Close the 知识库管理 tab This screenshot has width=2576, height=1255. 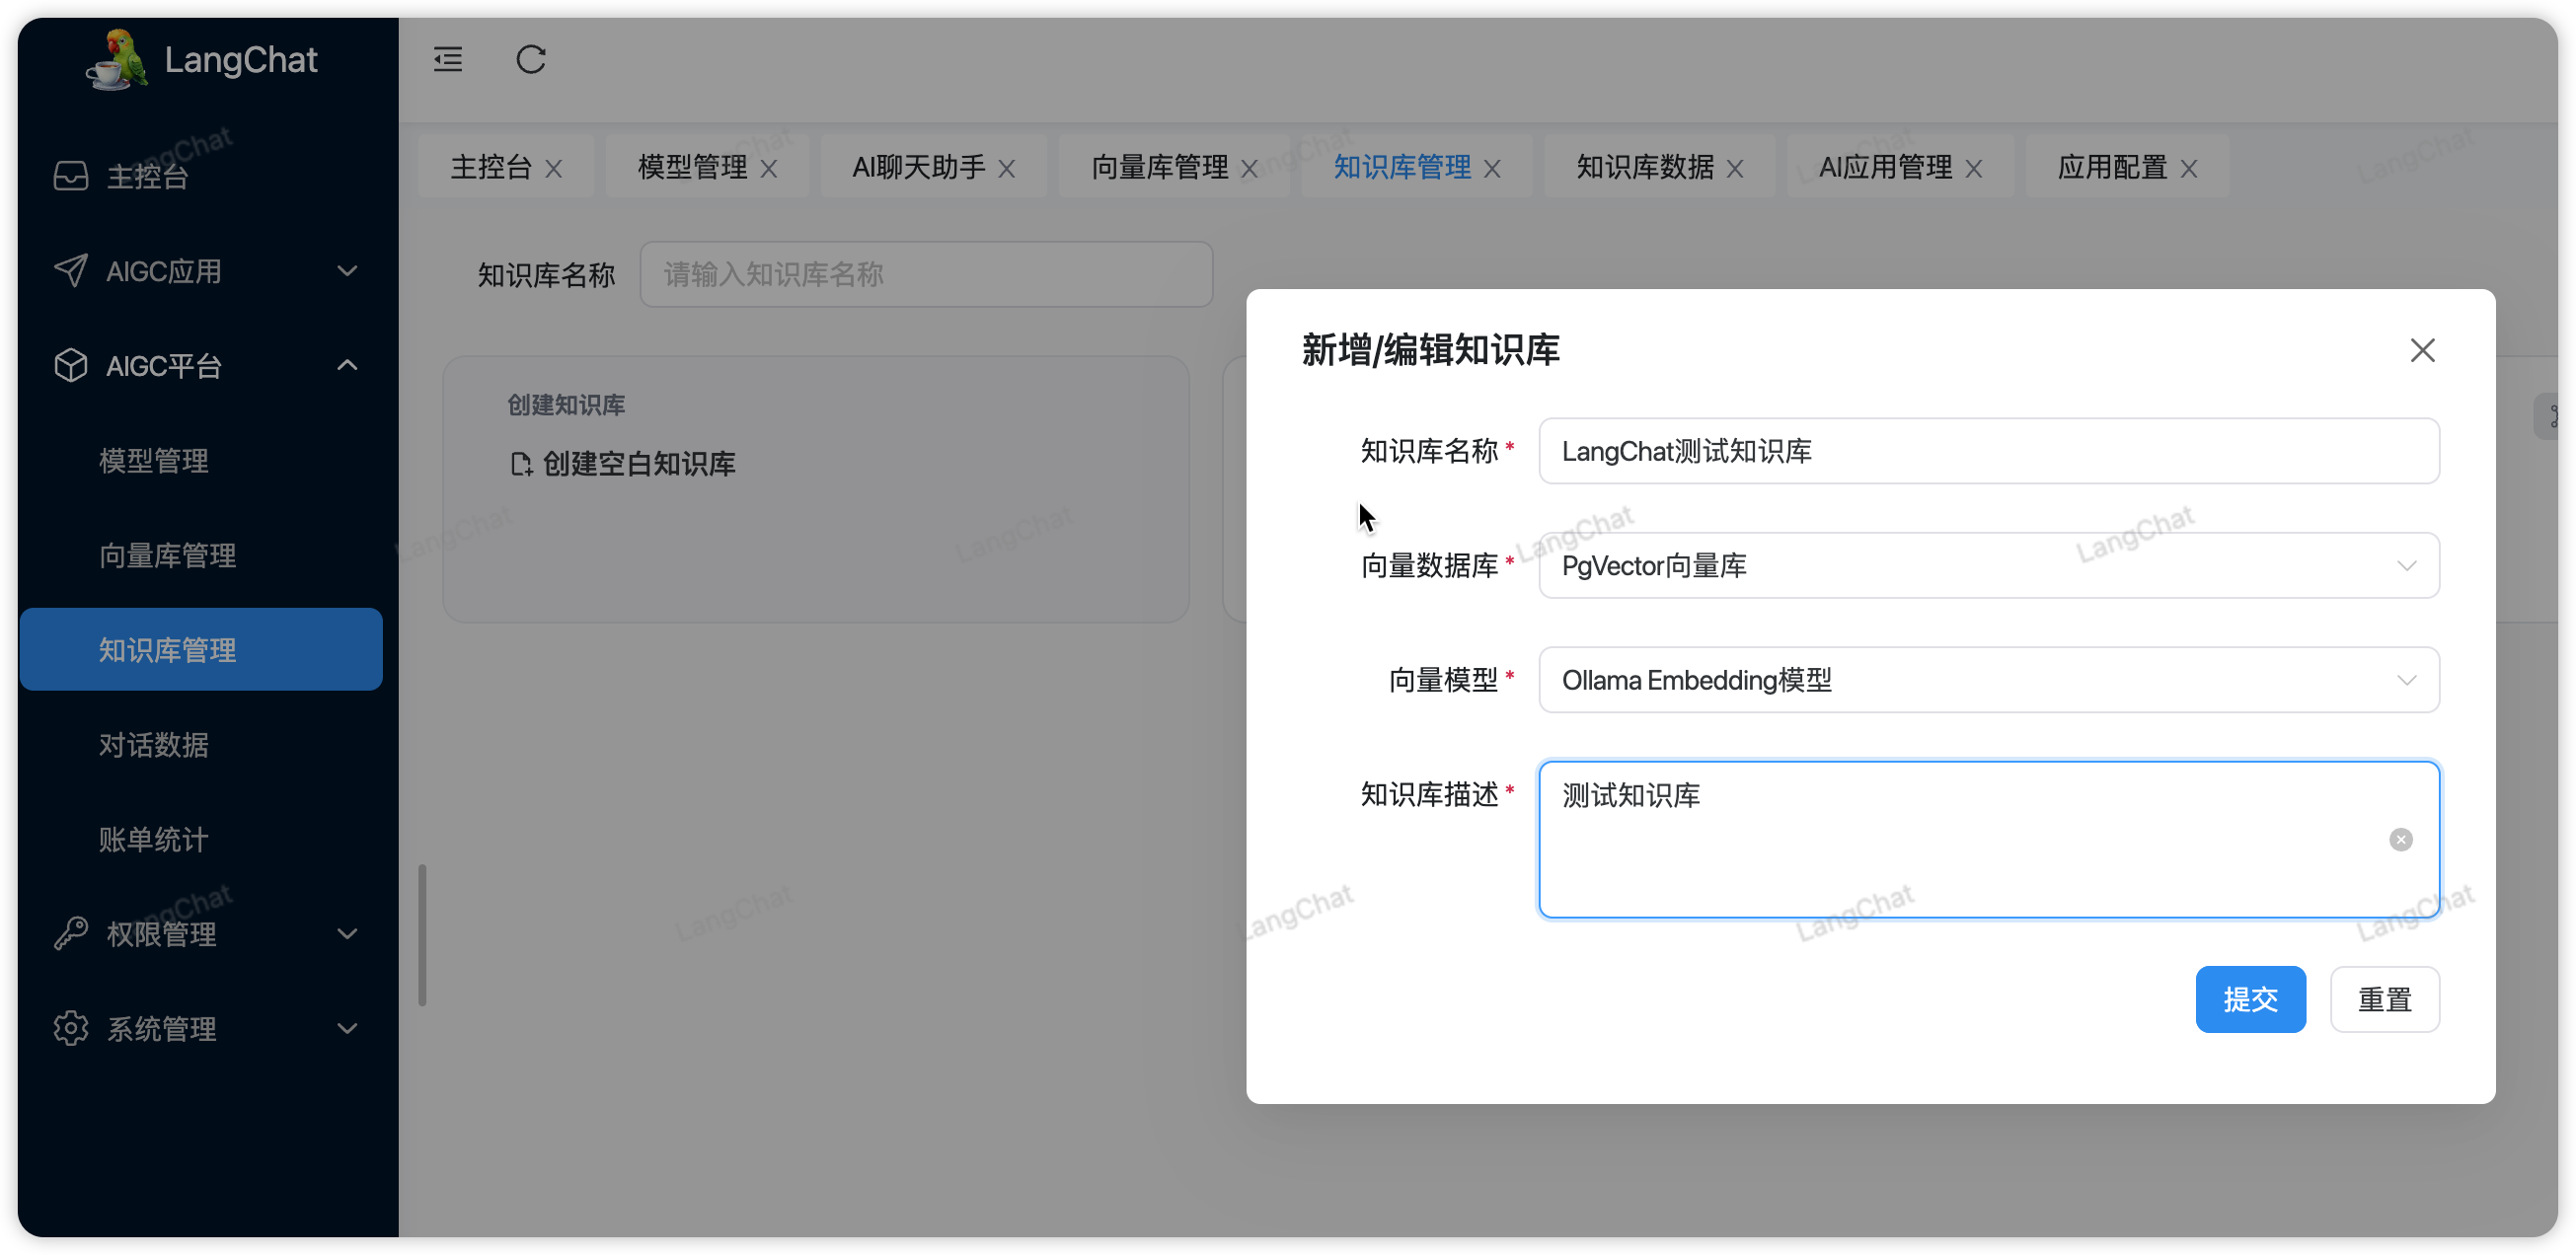tap(1492, 169)
